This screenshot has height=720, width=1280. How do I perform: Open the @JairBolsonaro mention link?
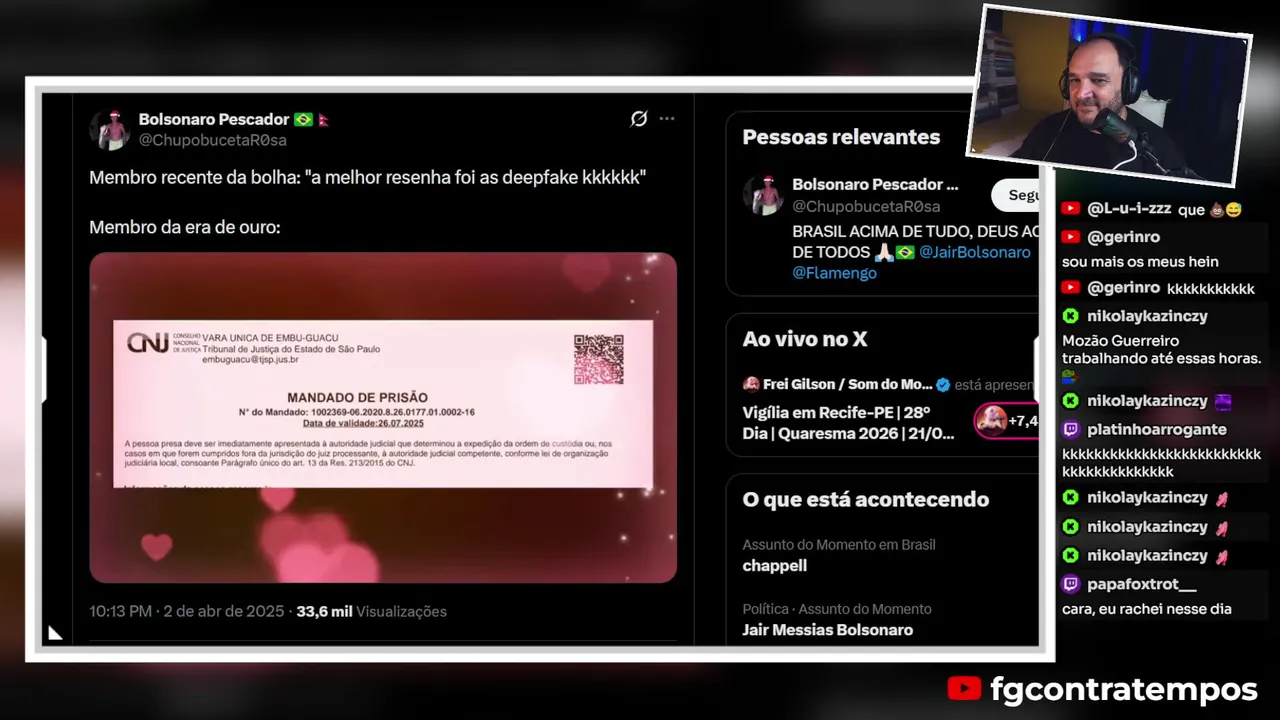click(x=975, y=252)
